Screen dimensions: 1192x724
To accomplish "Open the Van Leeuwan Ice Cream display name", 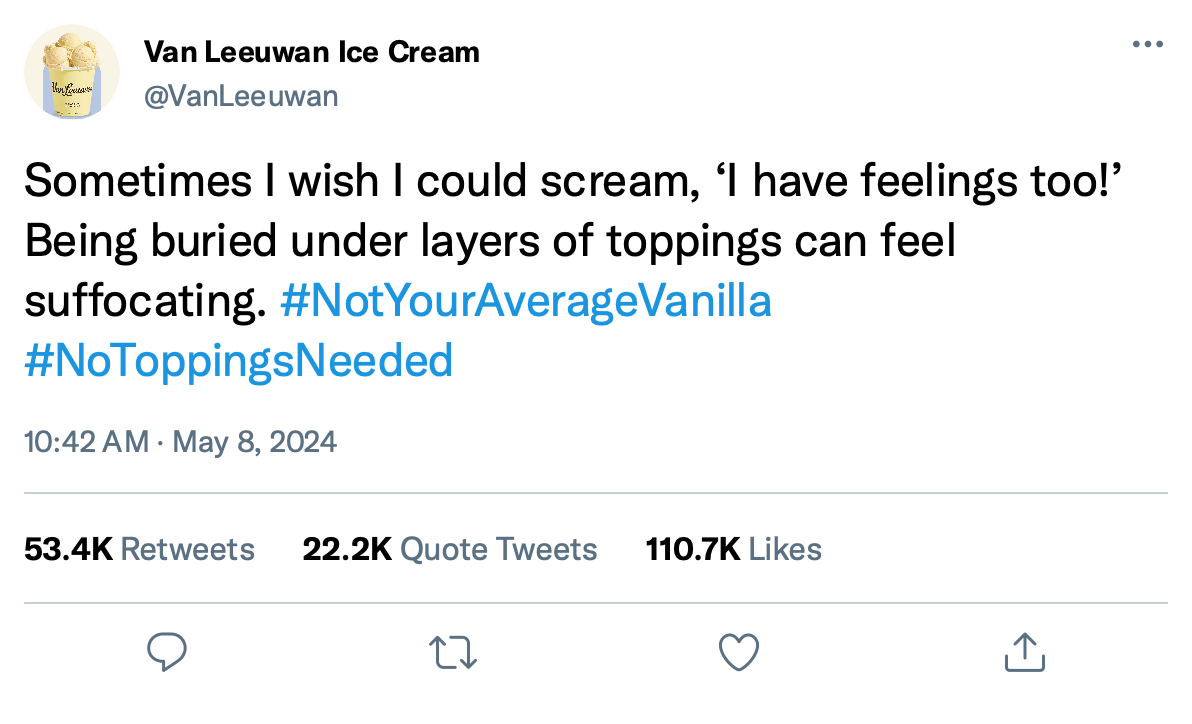I will point(312,51).
